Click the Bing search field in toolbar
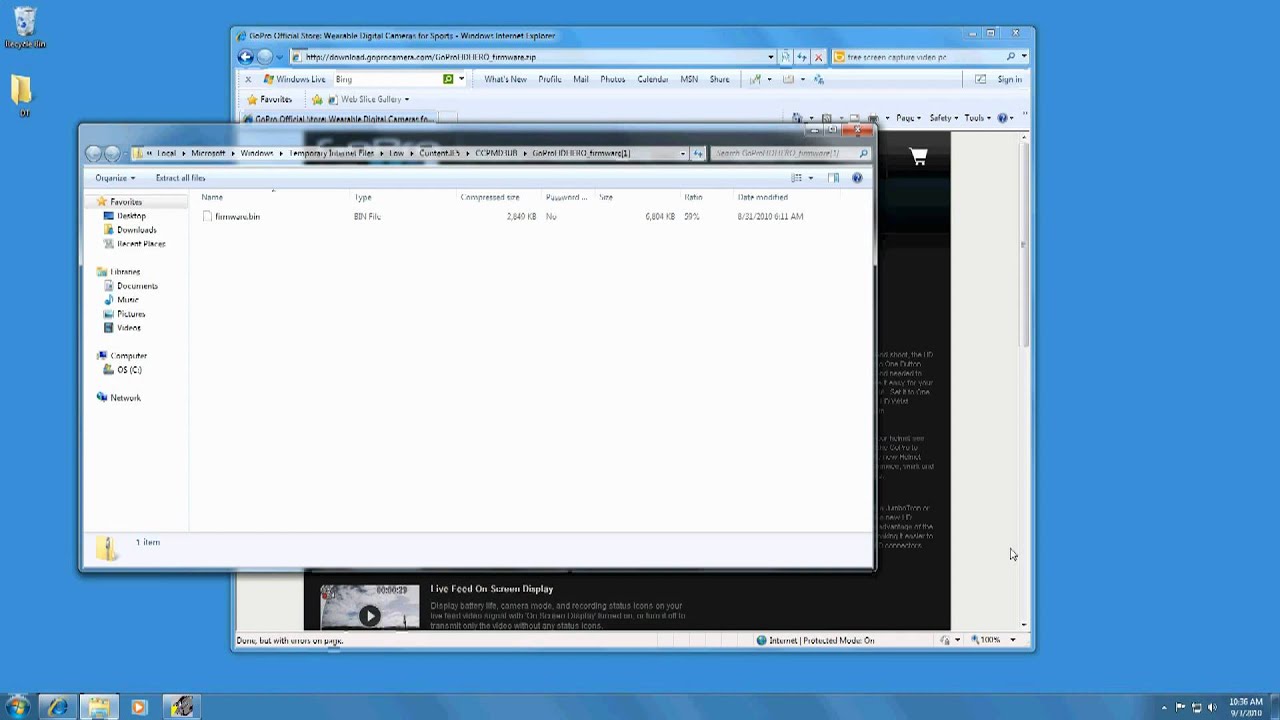The width and height of the screenshot is (1280, 720). point(388,79)
